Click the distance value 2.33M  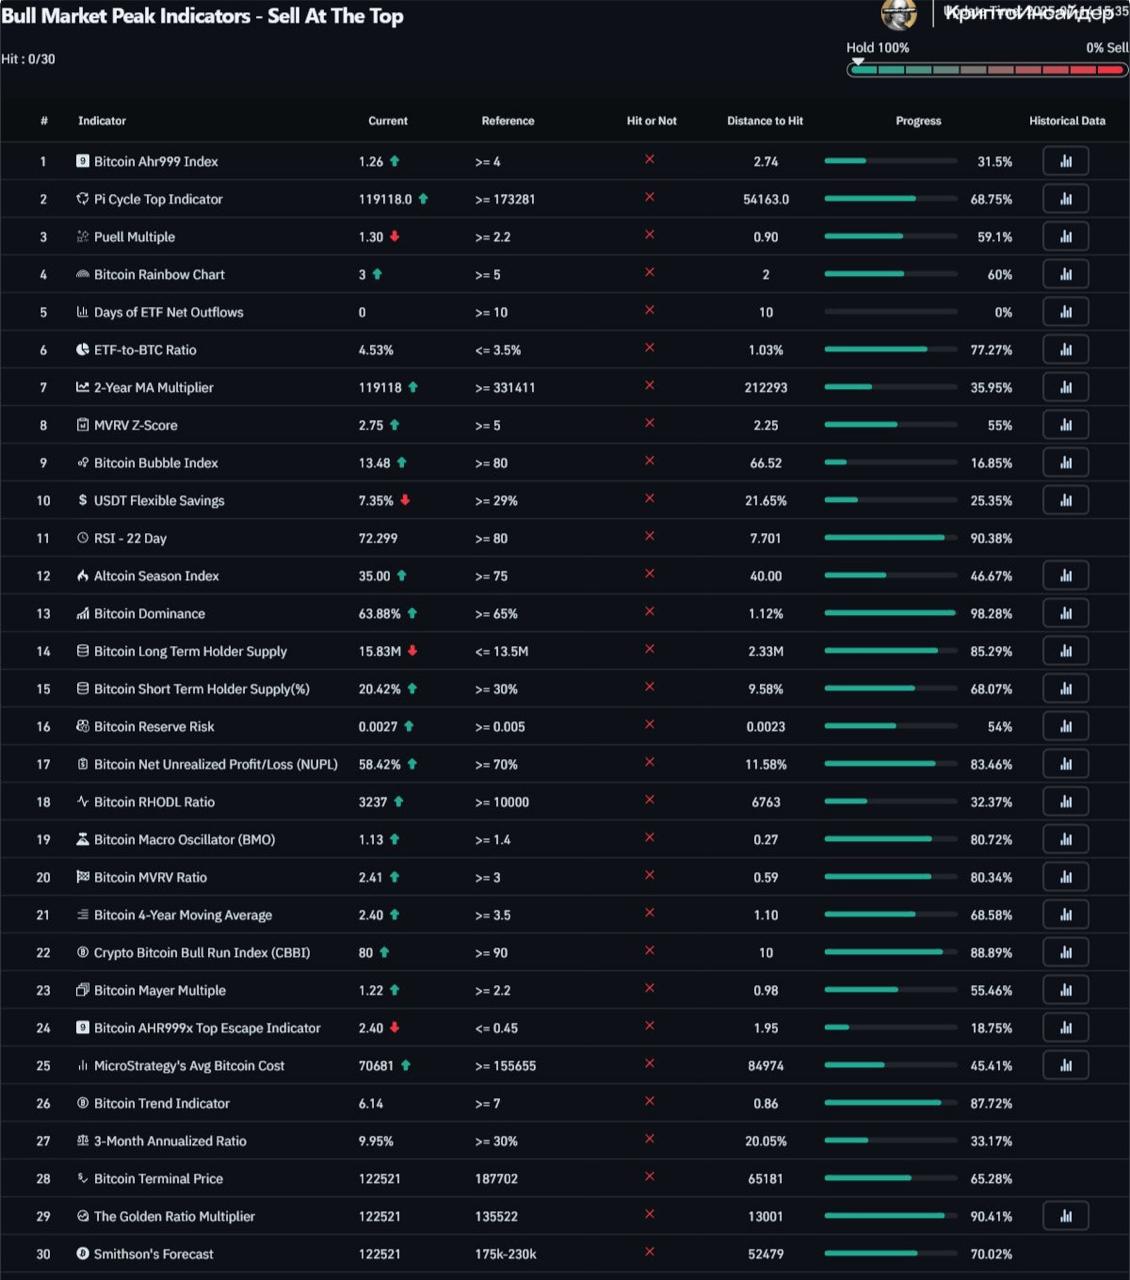pos(766,651)
